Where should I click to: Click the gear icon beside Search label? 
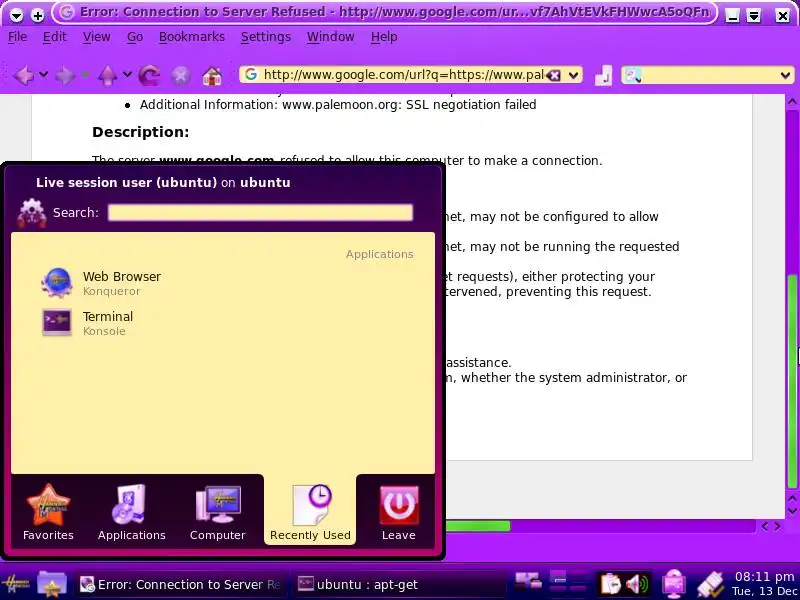[32, 213]
